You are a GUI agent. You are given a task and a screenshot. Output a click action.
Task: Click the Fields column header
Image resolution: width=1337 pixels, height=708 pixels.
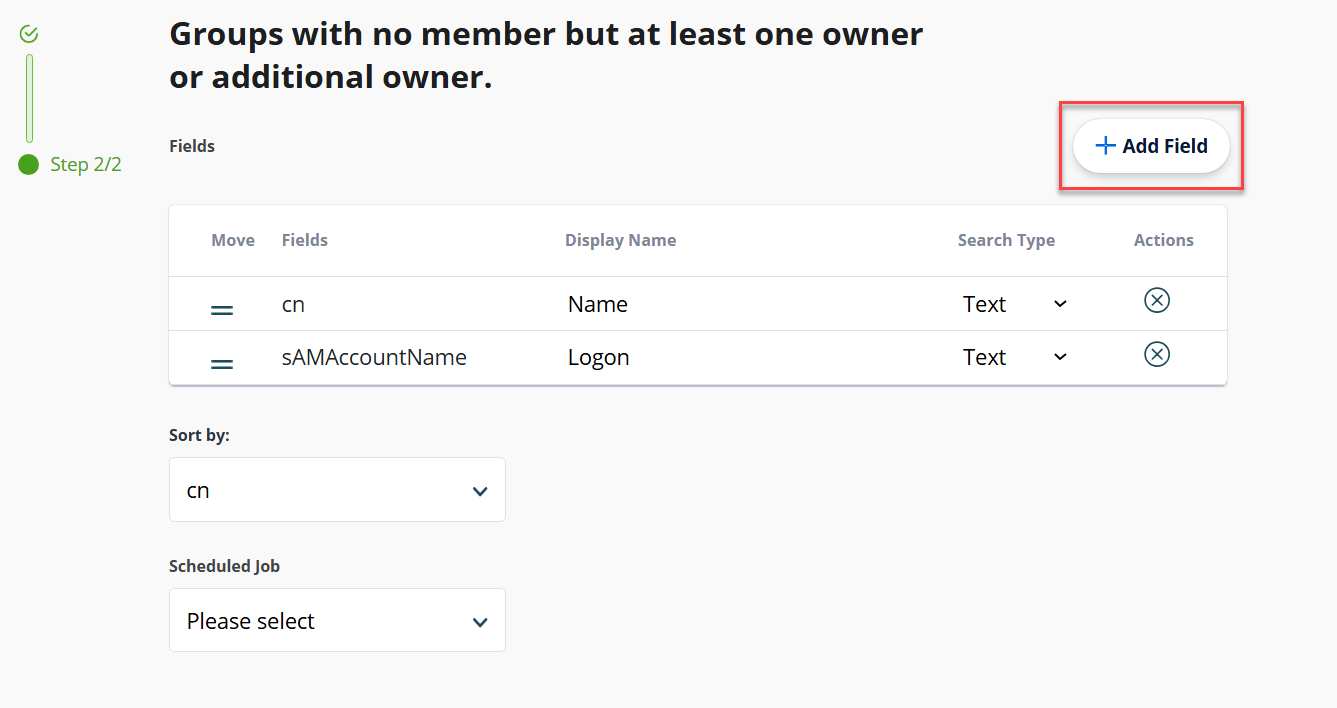tap(305, 240)
